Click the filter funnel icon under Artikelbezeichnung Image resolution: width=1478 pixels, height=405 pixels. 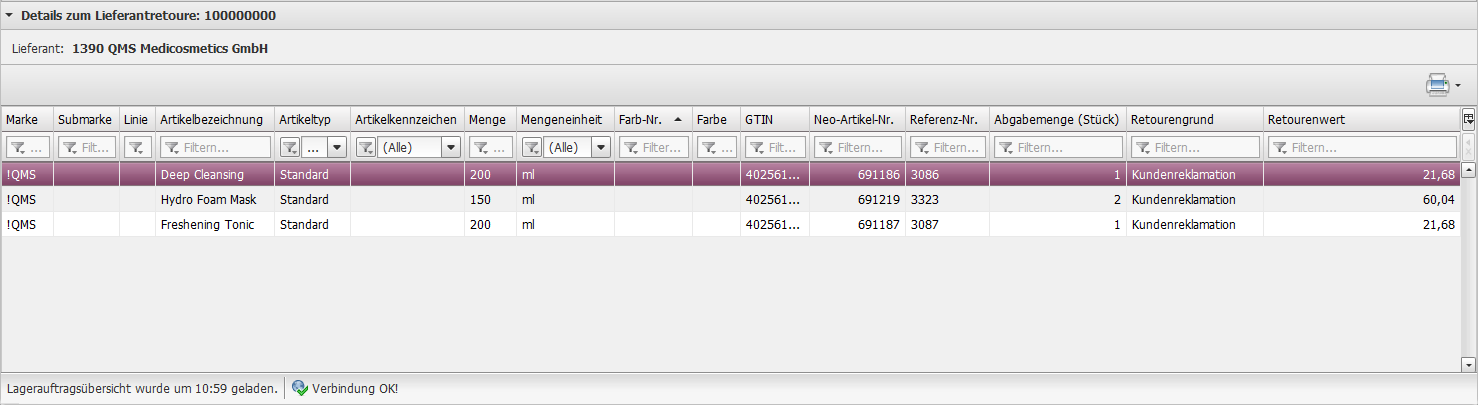click(172, 147)
